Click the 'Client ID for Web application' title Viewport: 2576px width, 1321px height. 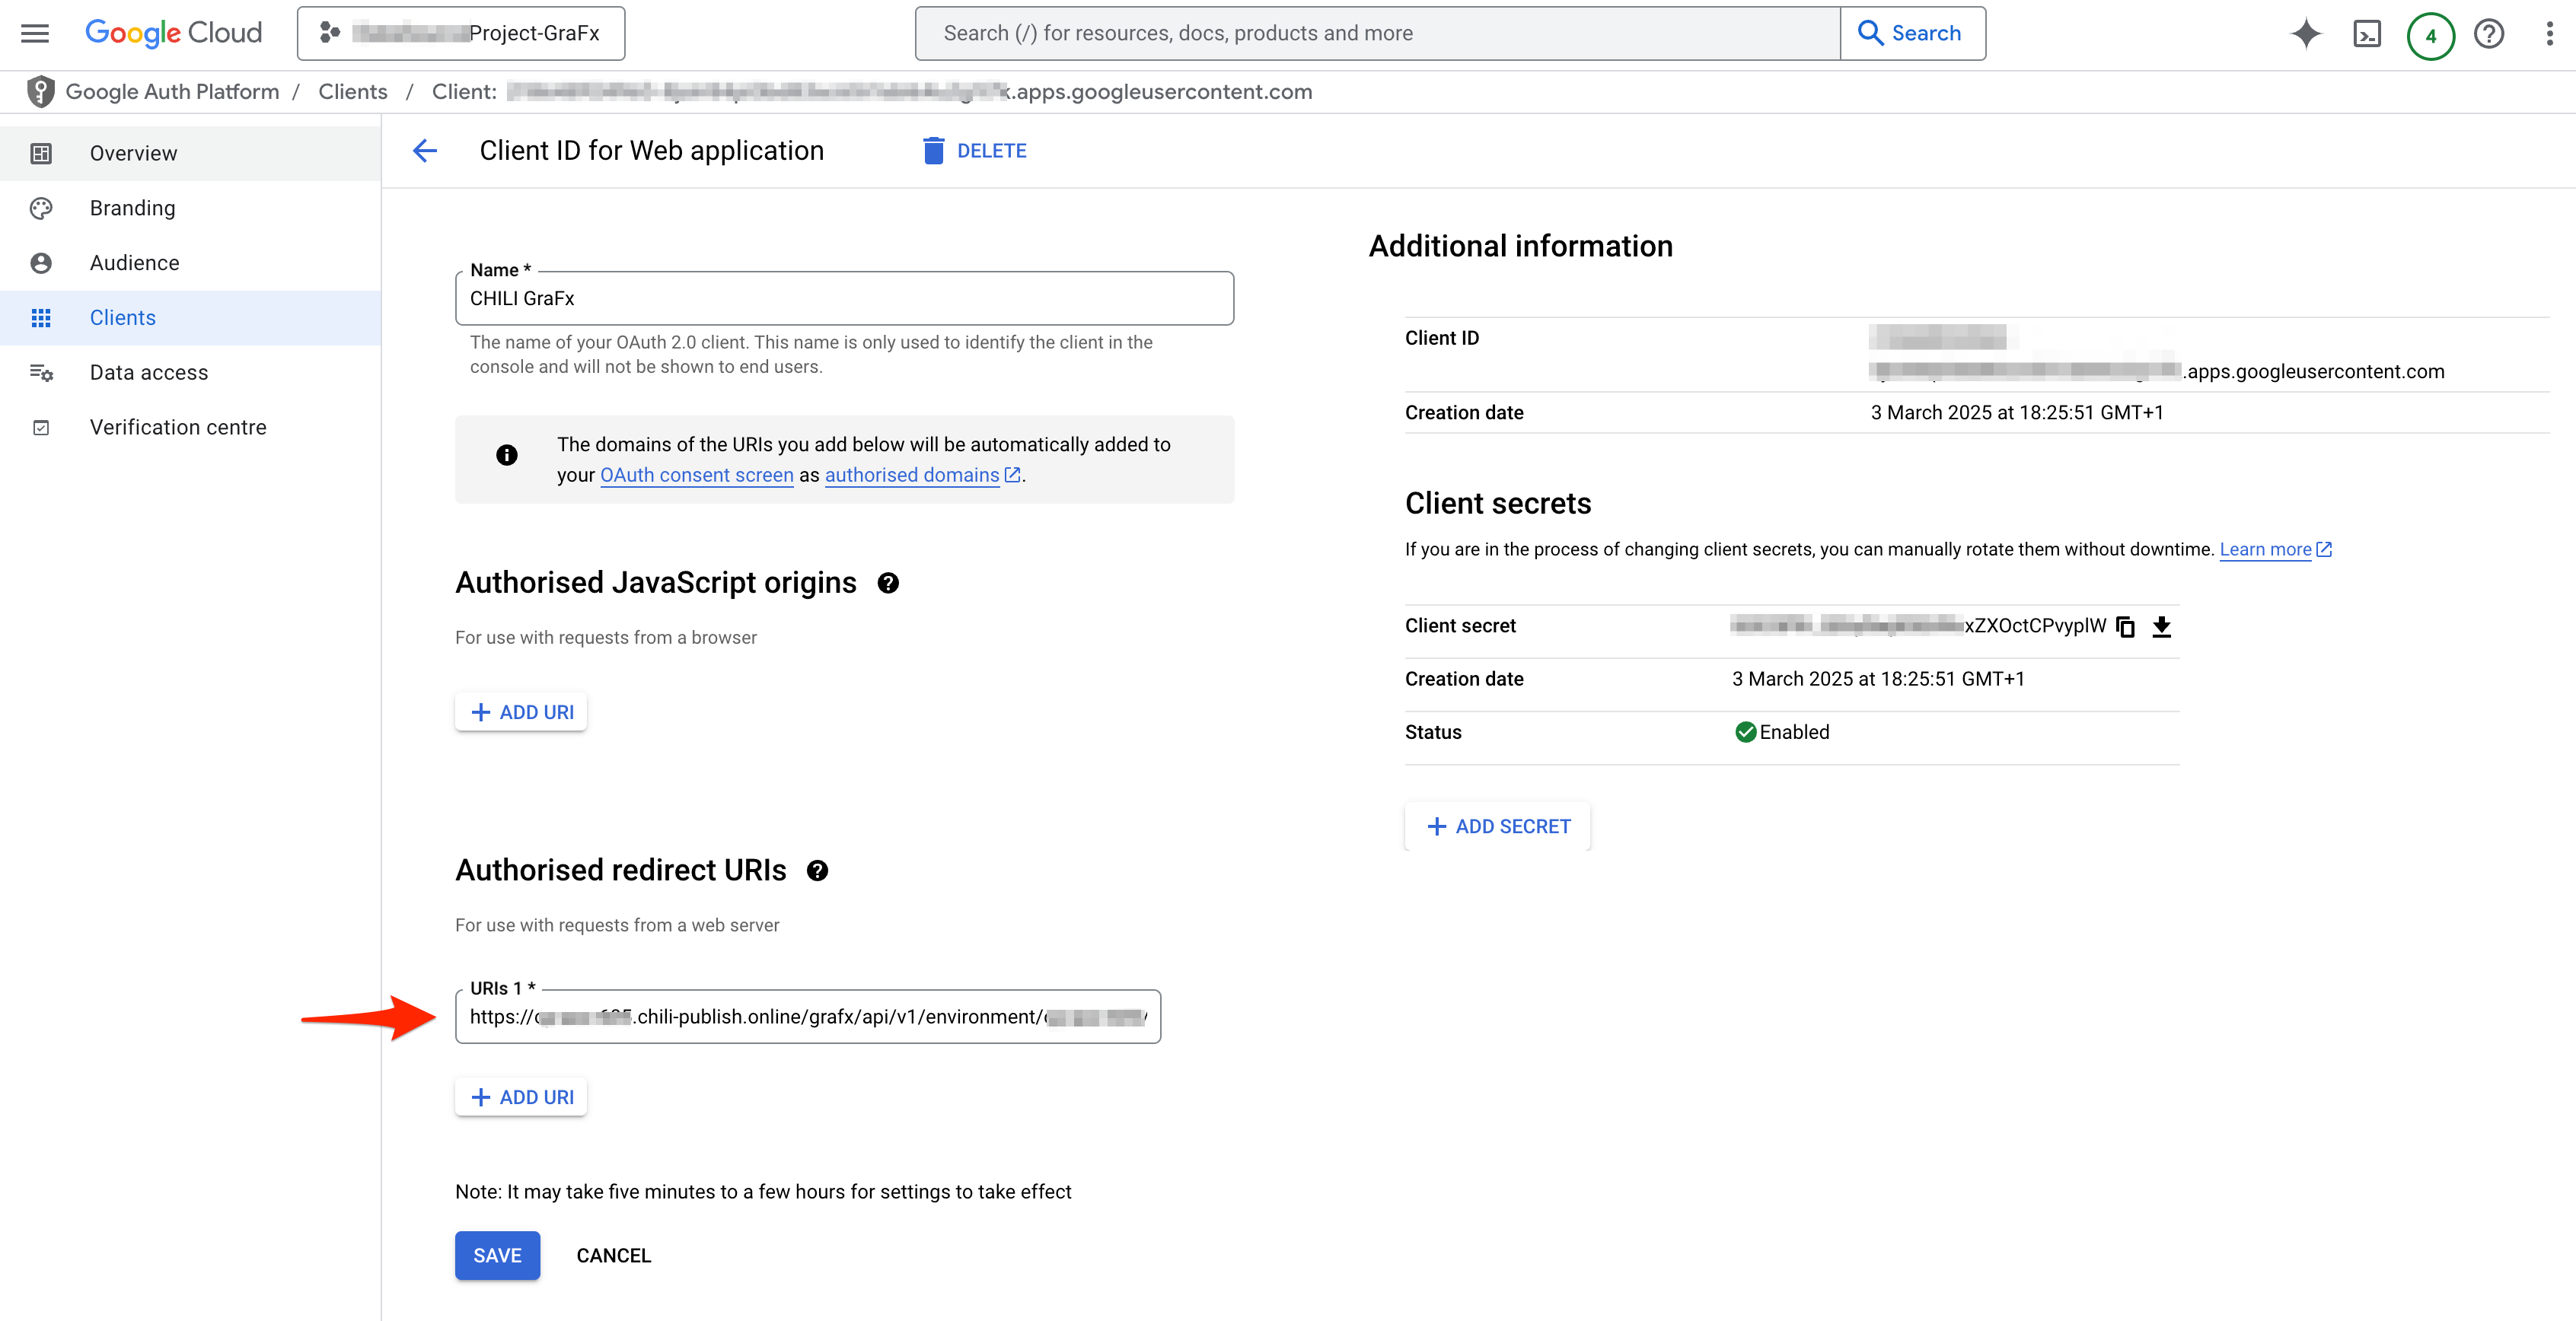(652, 151)
